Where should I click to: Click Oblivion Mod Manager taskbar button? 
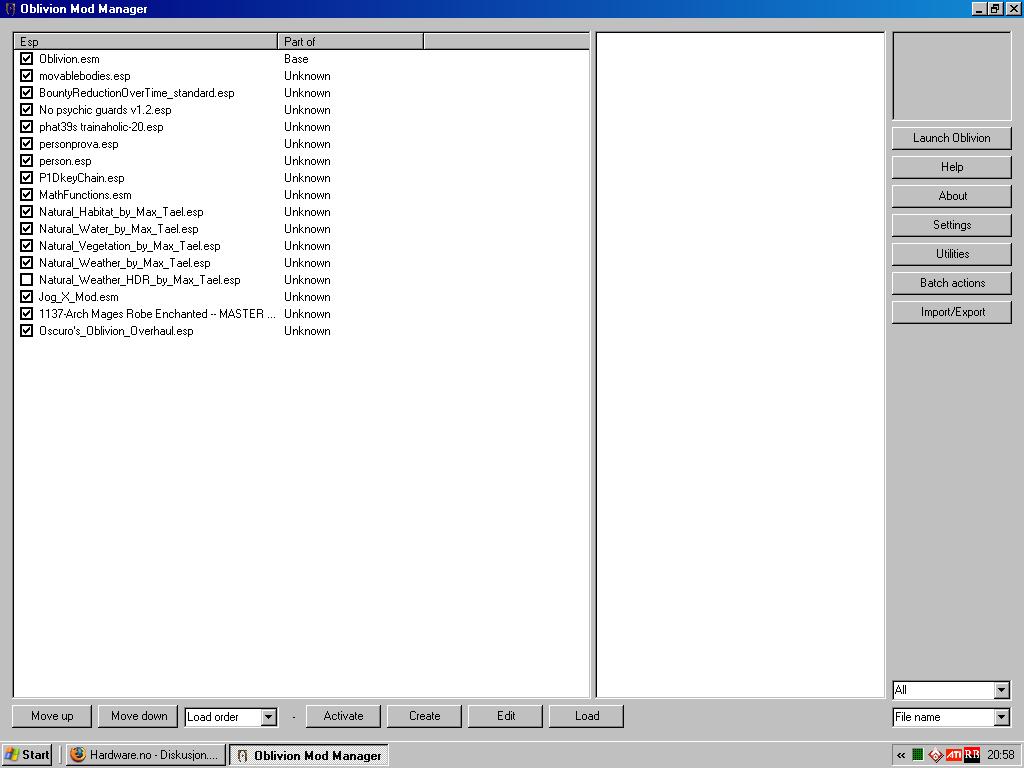pyautogui.click(x=310, y=755)
